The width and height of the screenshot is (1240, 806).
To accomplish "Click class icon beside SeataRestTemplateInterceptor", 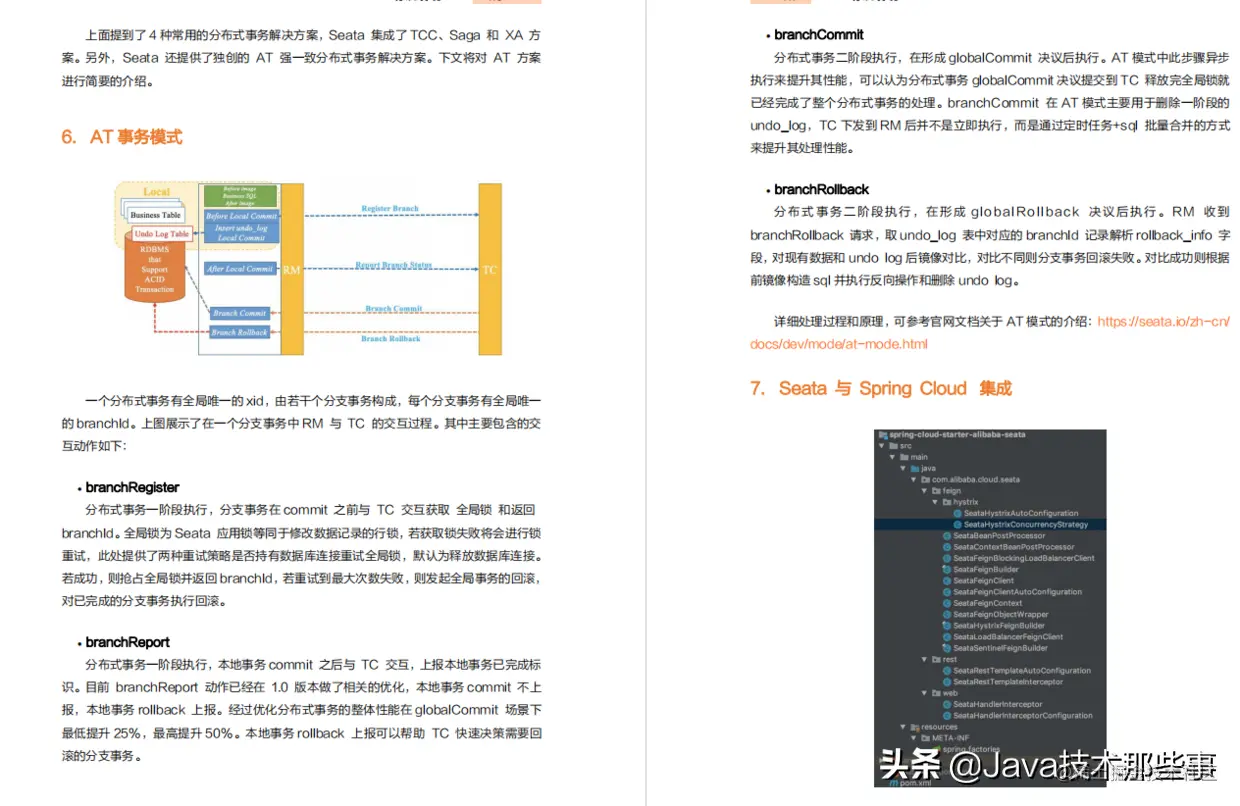I will point(947,682).
